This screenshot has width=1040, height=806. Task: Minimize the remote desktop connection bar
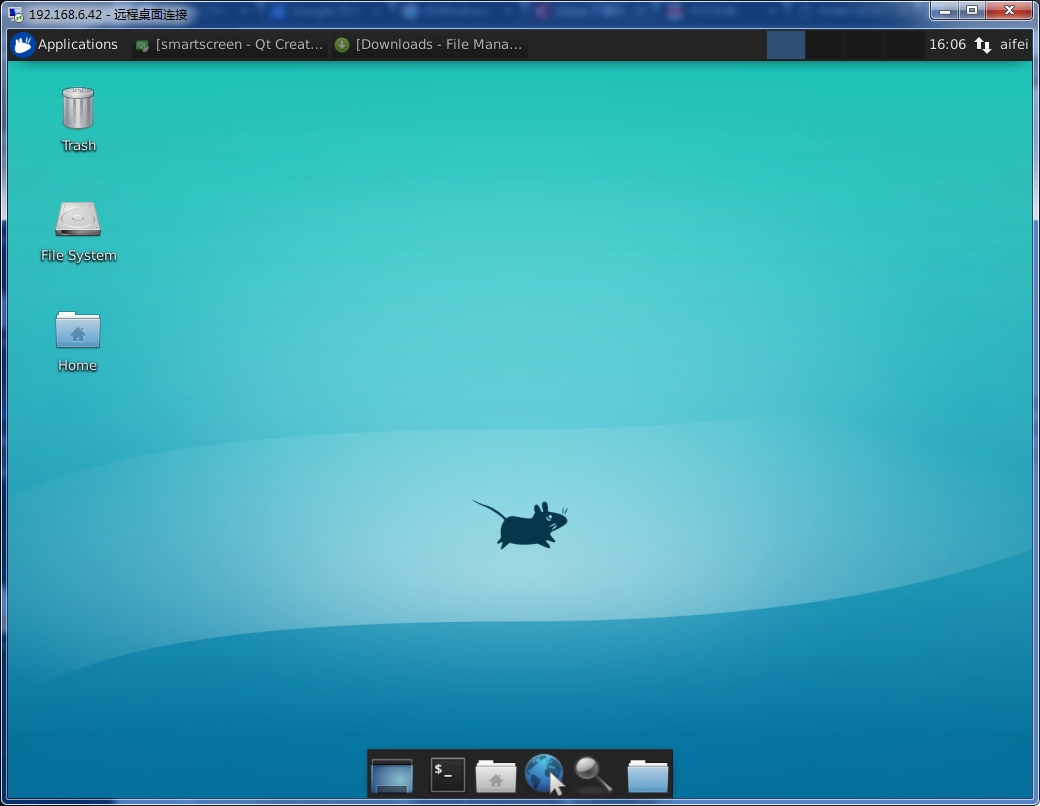tap(944, 11)
